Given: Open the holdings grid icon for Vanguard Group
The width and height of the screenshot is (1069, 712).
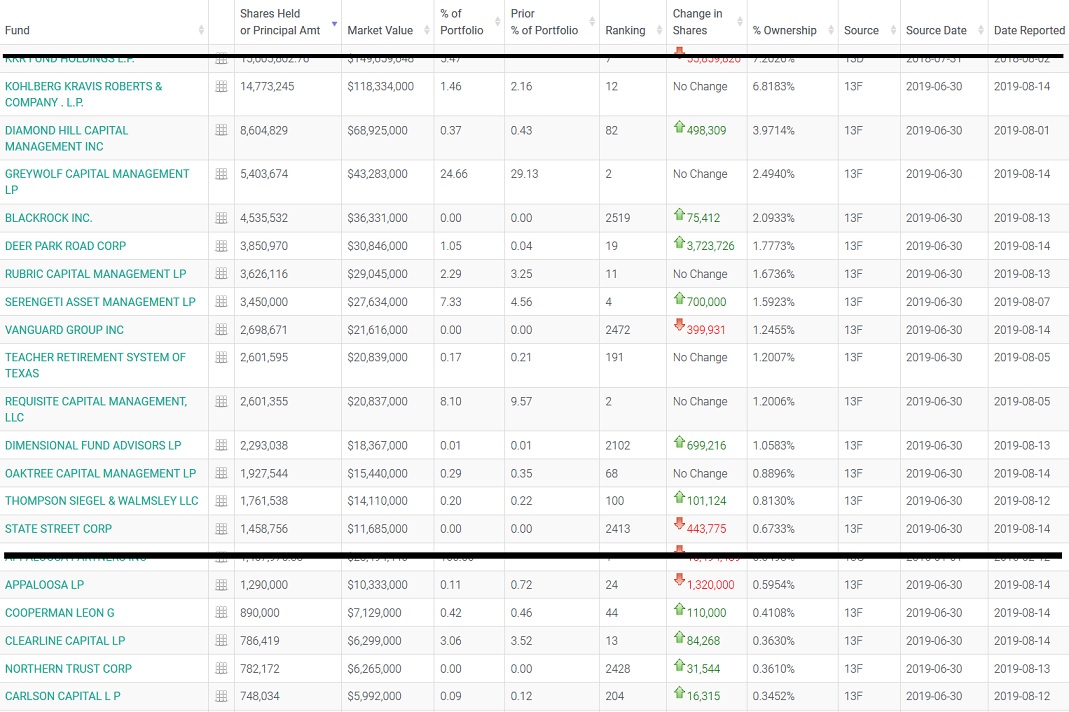Looking at the screenshot, I should tap(221, 330).
